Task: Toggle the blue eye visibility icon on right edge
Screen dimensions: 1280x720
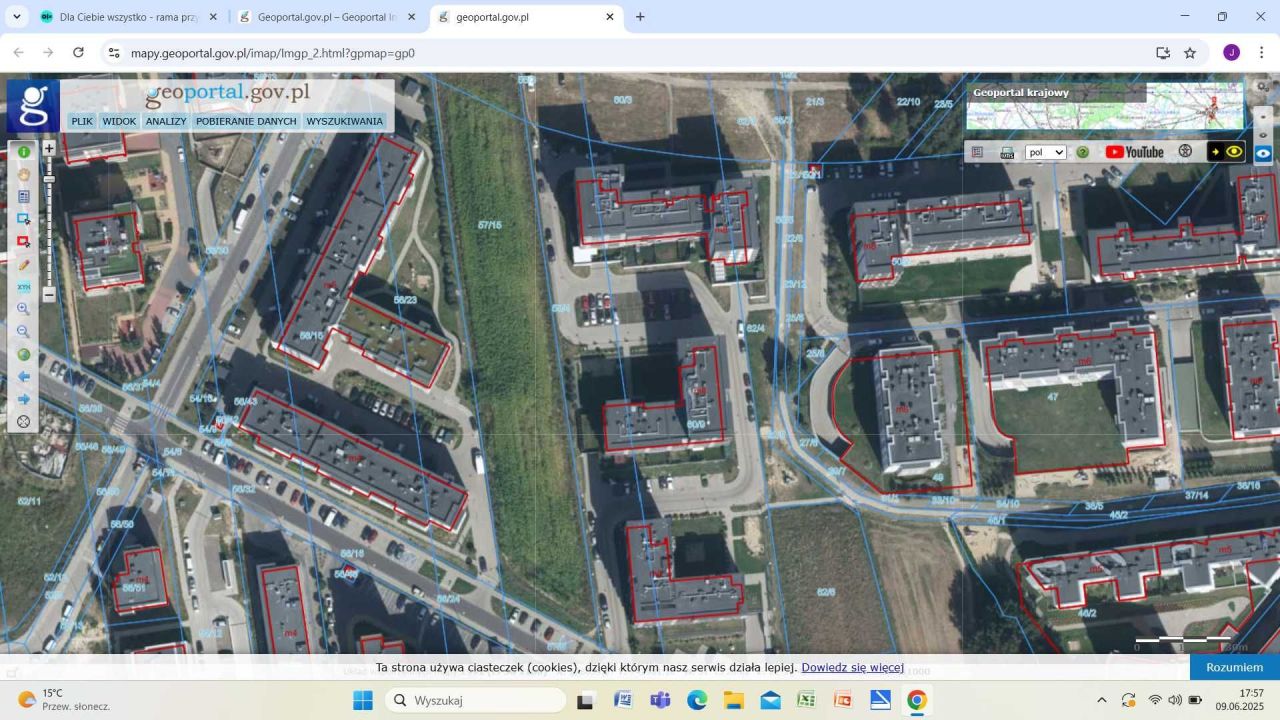Action: 1263,153
